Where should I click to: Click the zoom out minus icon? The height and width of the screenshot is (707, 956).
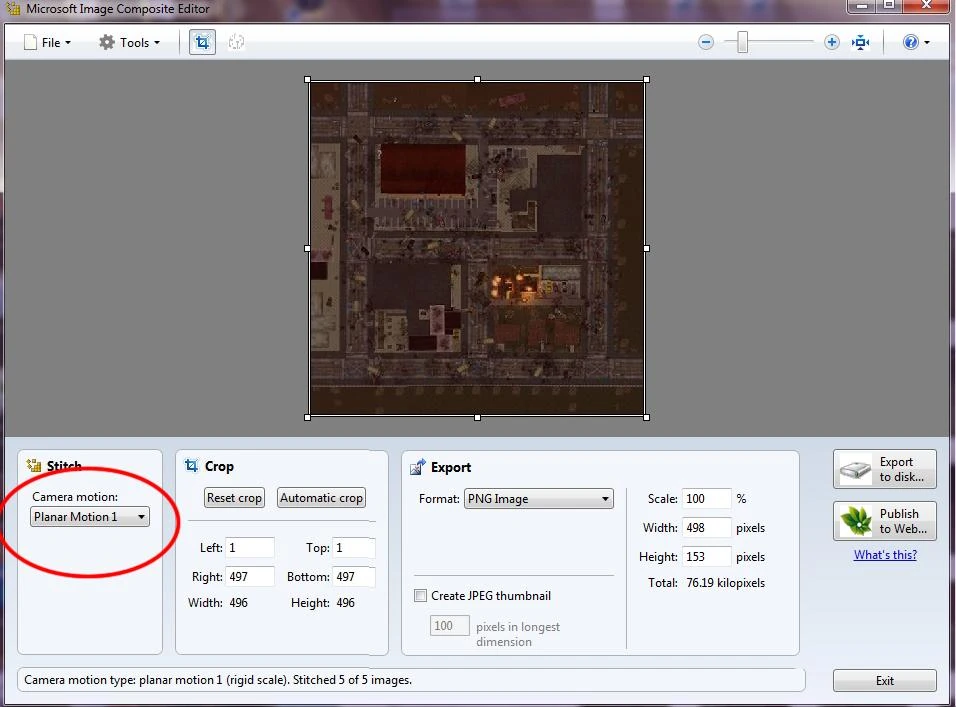point(706,42)
